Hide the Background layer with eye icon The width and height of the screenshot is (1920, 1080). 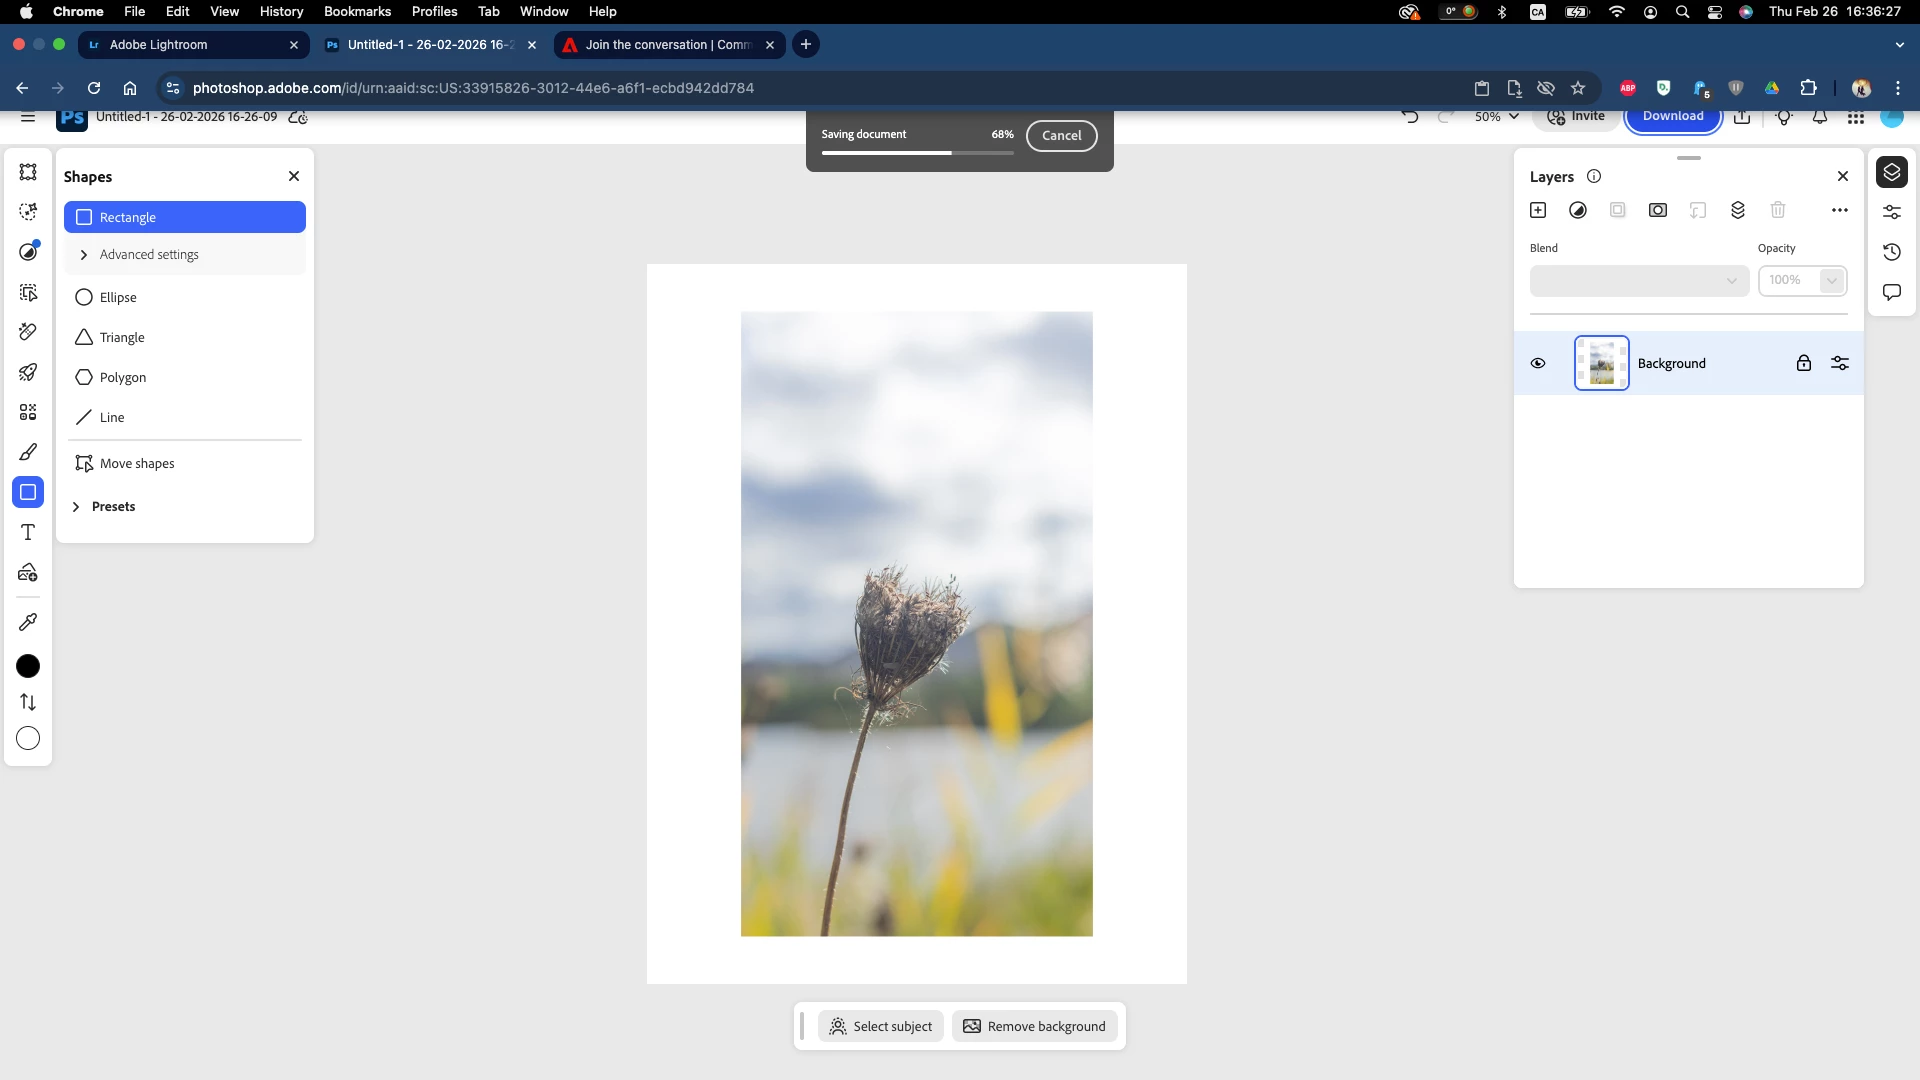pos(1538,363)
